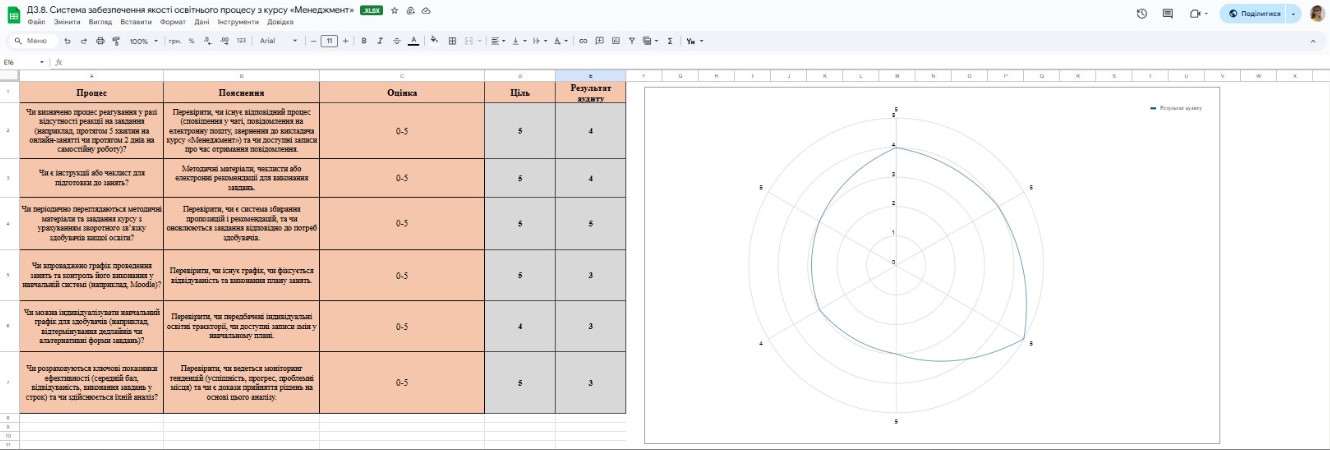Viewport: 1330px width, 450px height.
Task: Click the functions sigma icon
Action: point(670,41)
